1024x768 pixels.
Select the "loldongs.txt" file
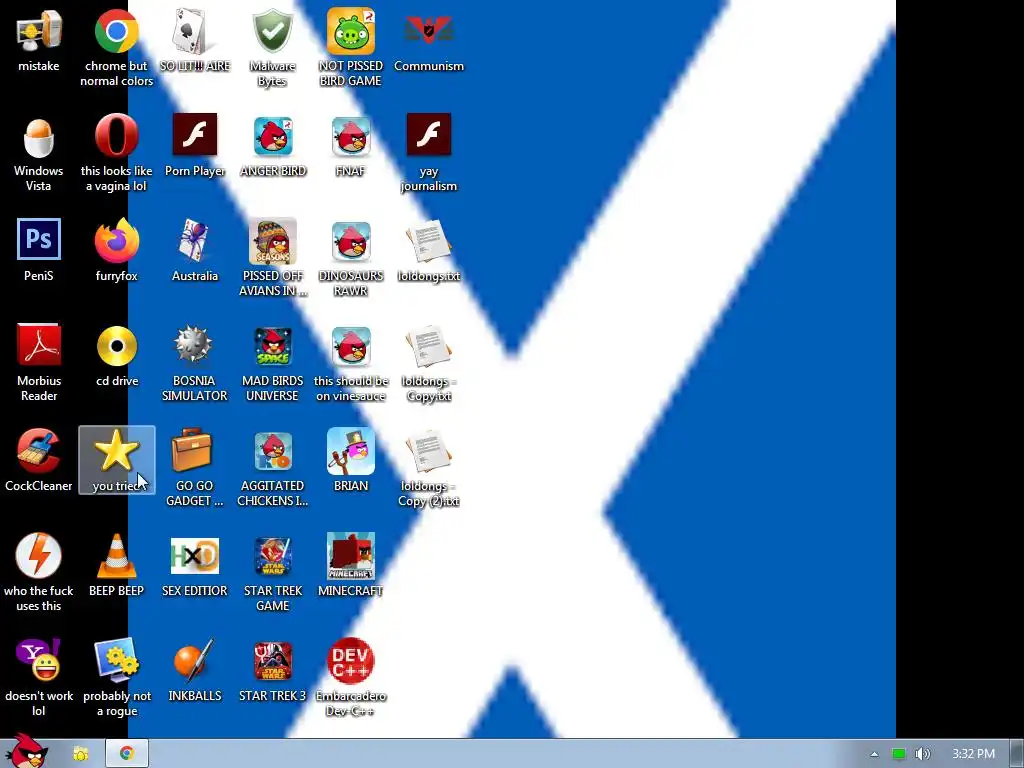428,242
